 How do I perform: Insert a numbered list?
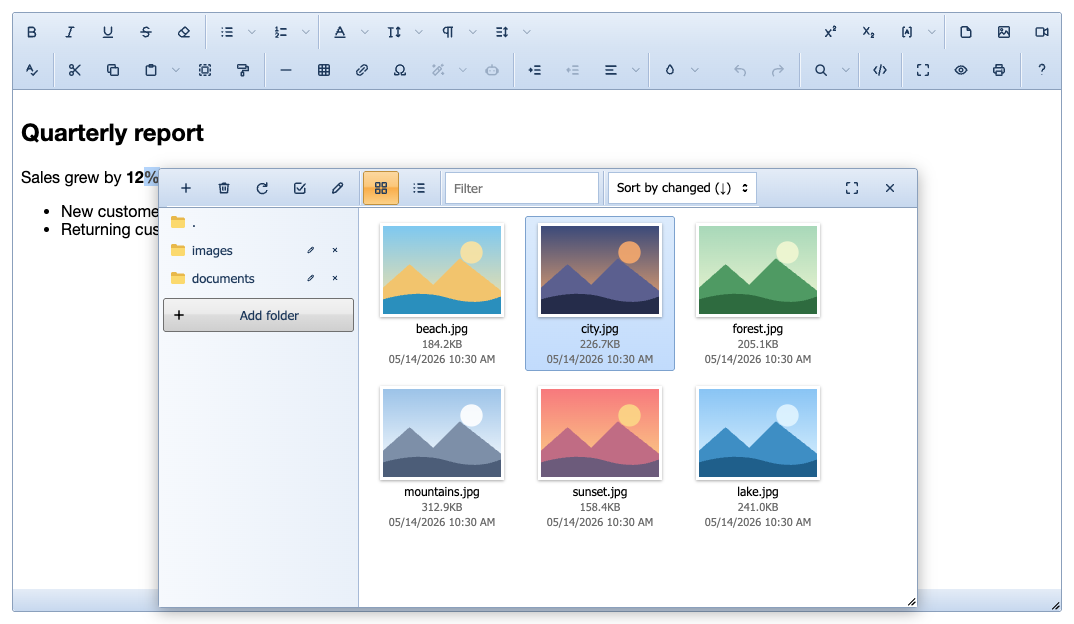coord(281,32)
